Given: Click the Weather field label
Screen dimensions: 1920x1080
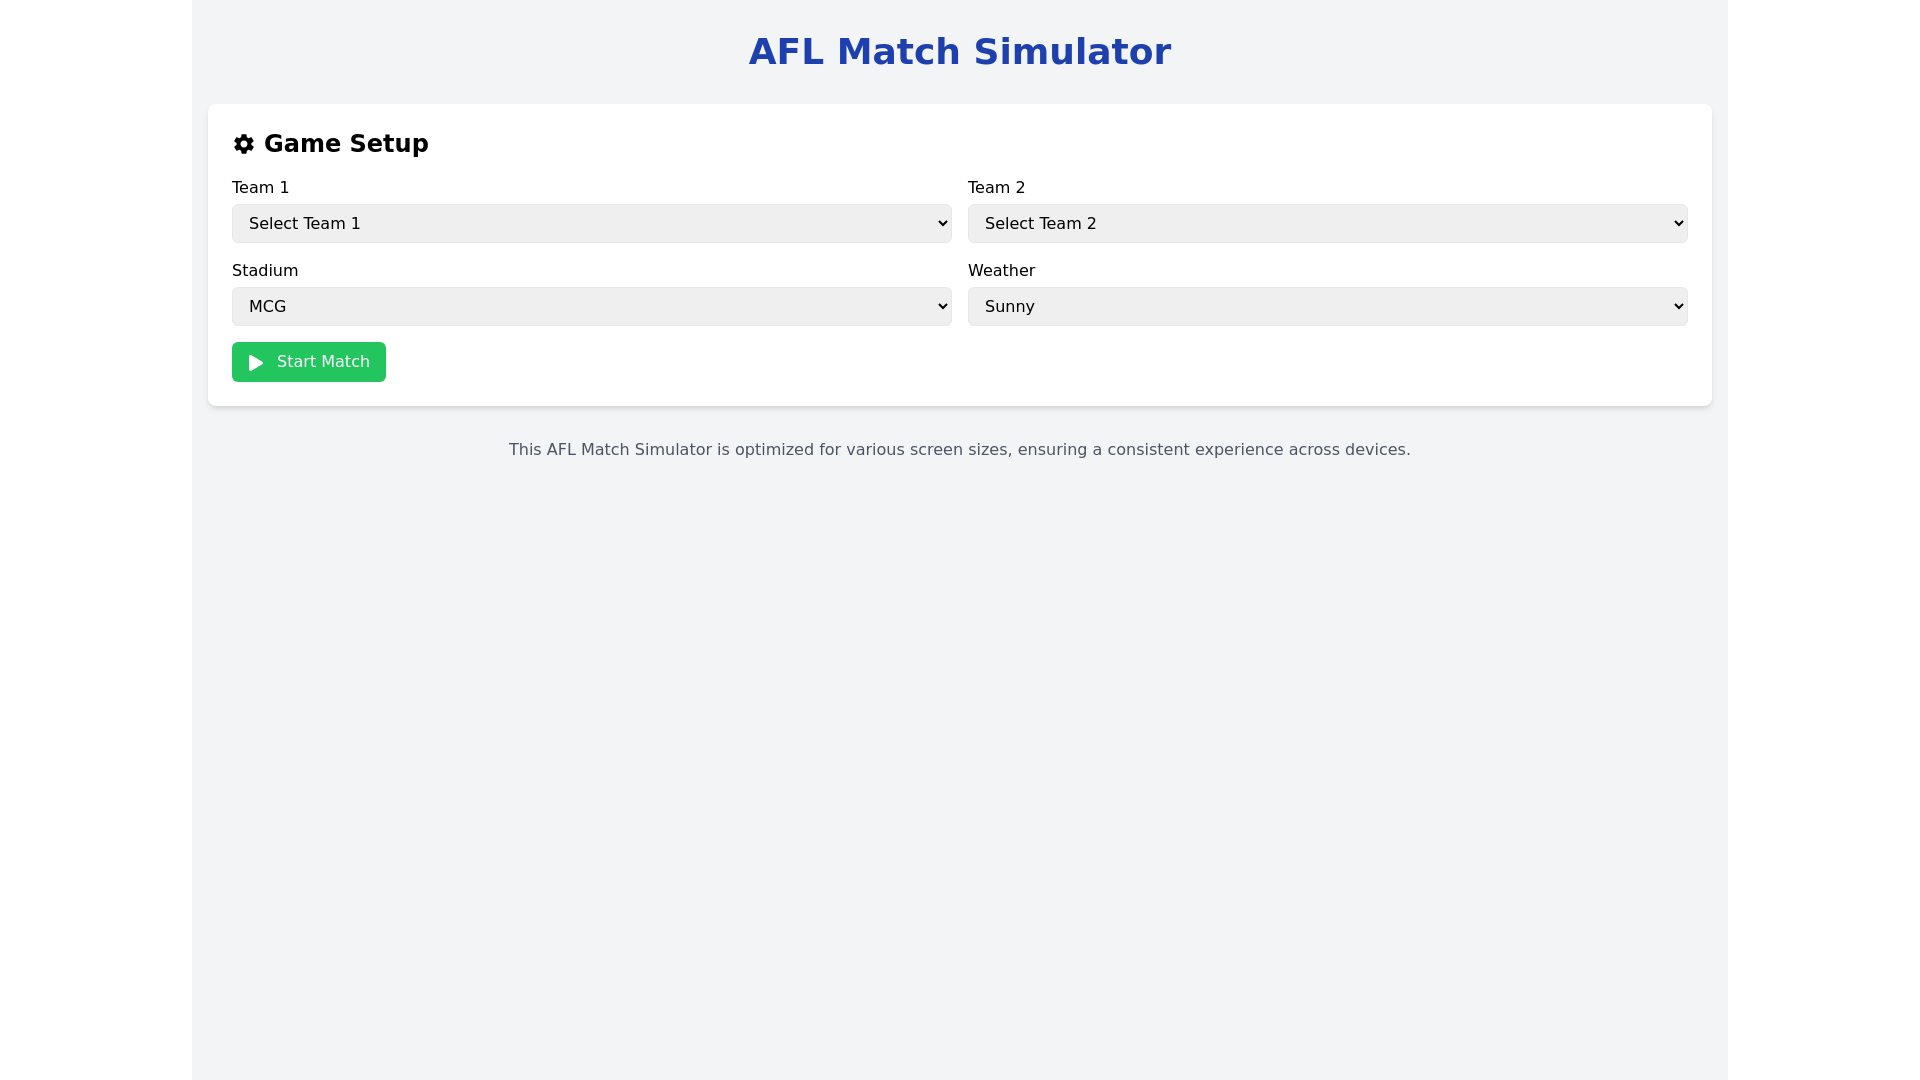Looking at the screenshot, I should coord(1001,271).
